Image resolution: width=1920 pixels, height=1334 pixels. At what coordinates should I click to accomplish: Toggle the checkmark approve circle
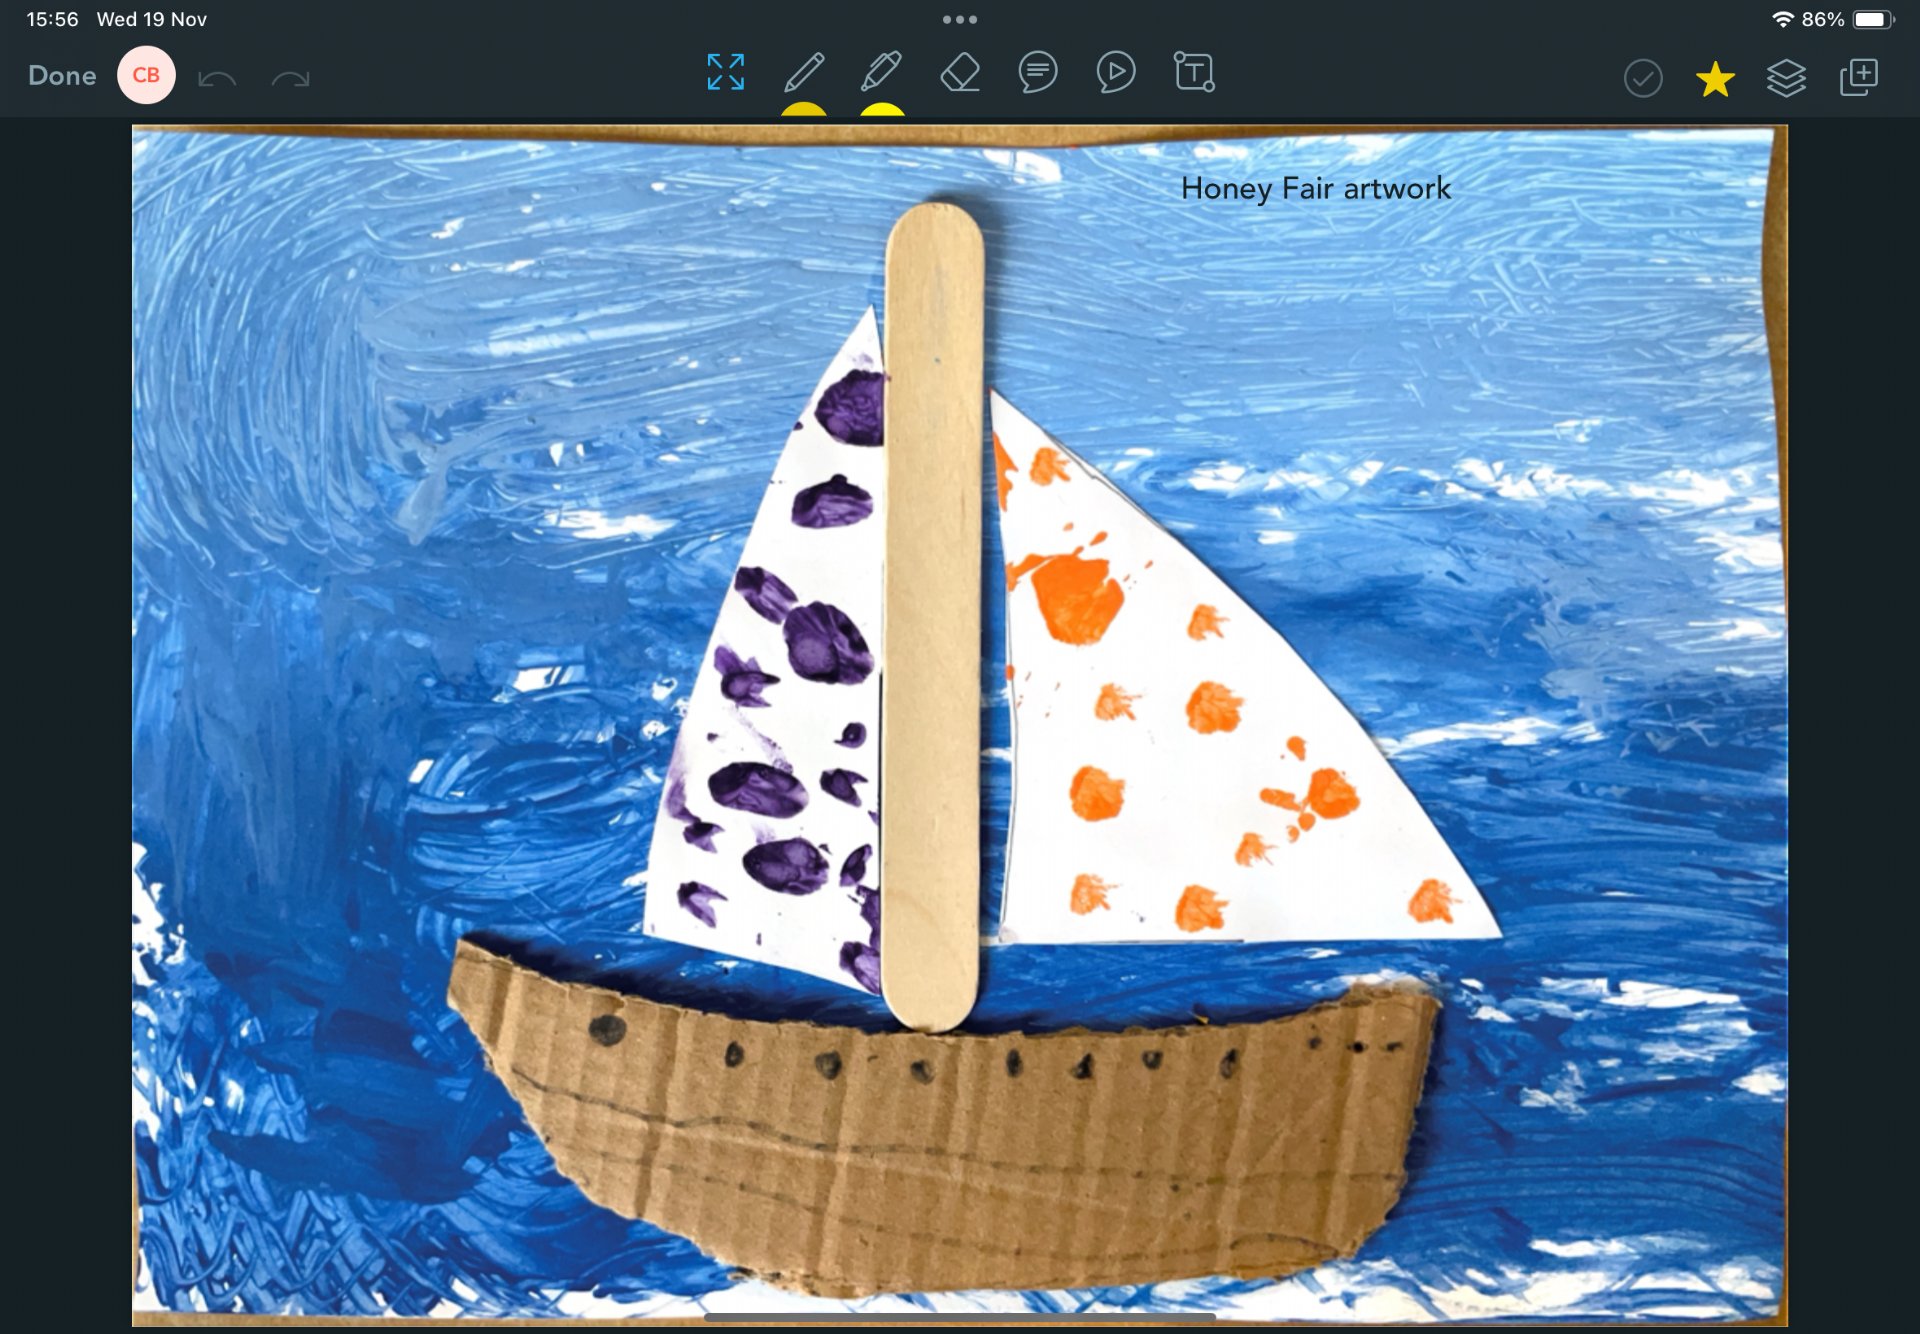pos(1643,78)
